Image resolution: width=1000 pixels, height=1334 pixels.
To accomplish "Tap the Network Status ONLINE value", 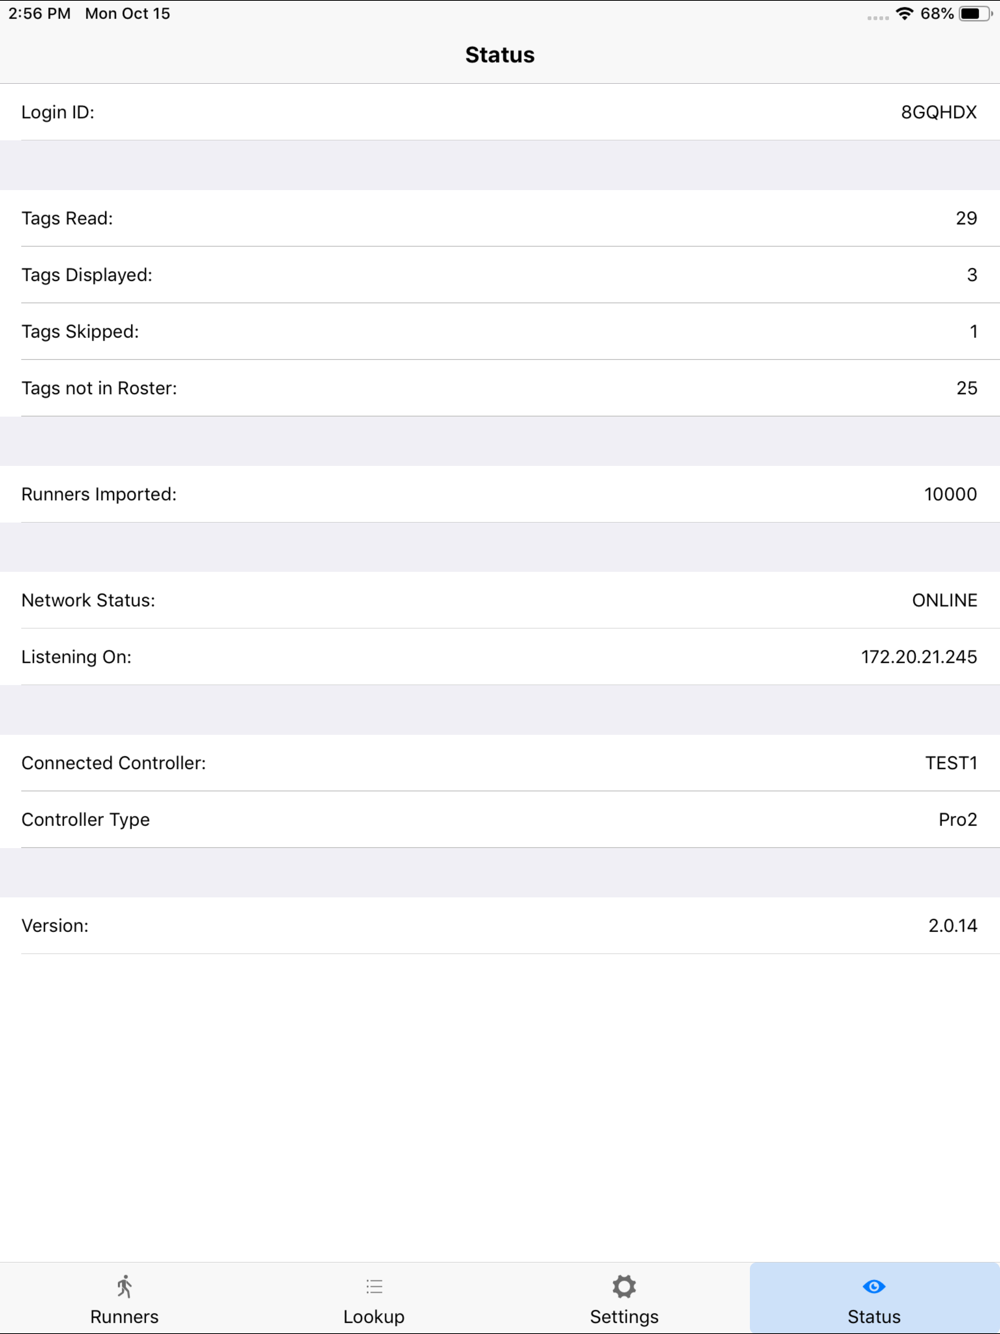I will click(x=944, y=600).
